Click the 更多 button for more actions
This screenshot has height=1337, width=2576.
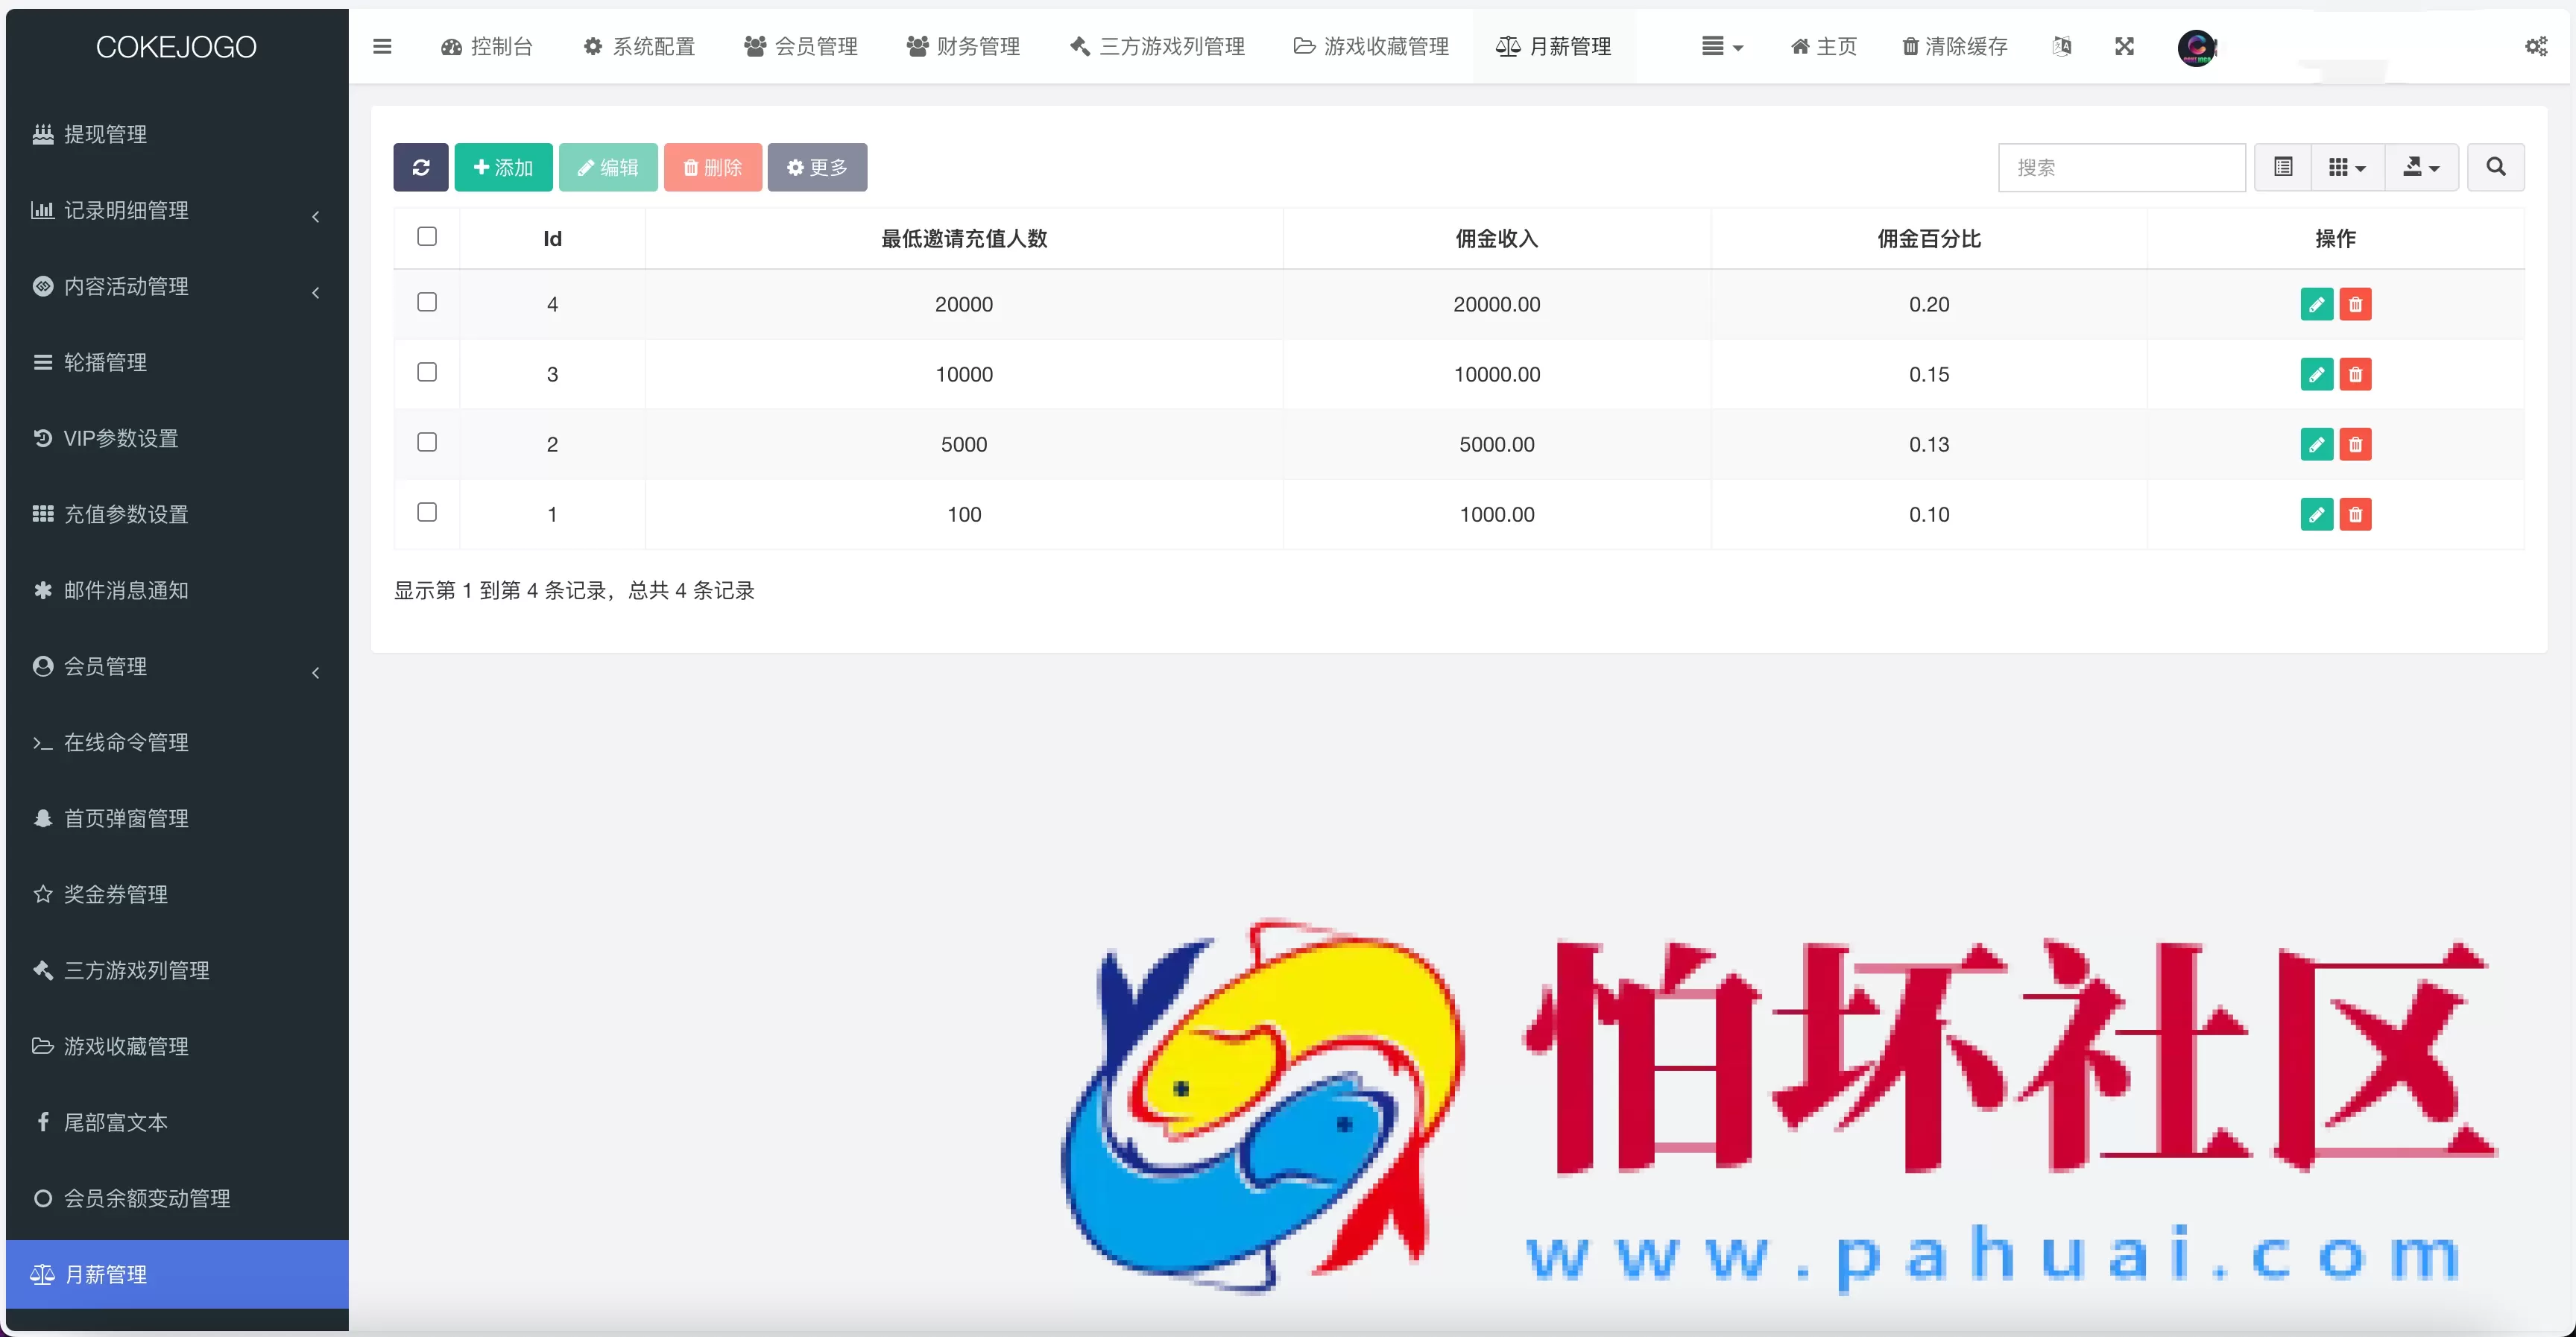pos(818,167)
